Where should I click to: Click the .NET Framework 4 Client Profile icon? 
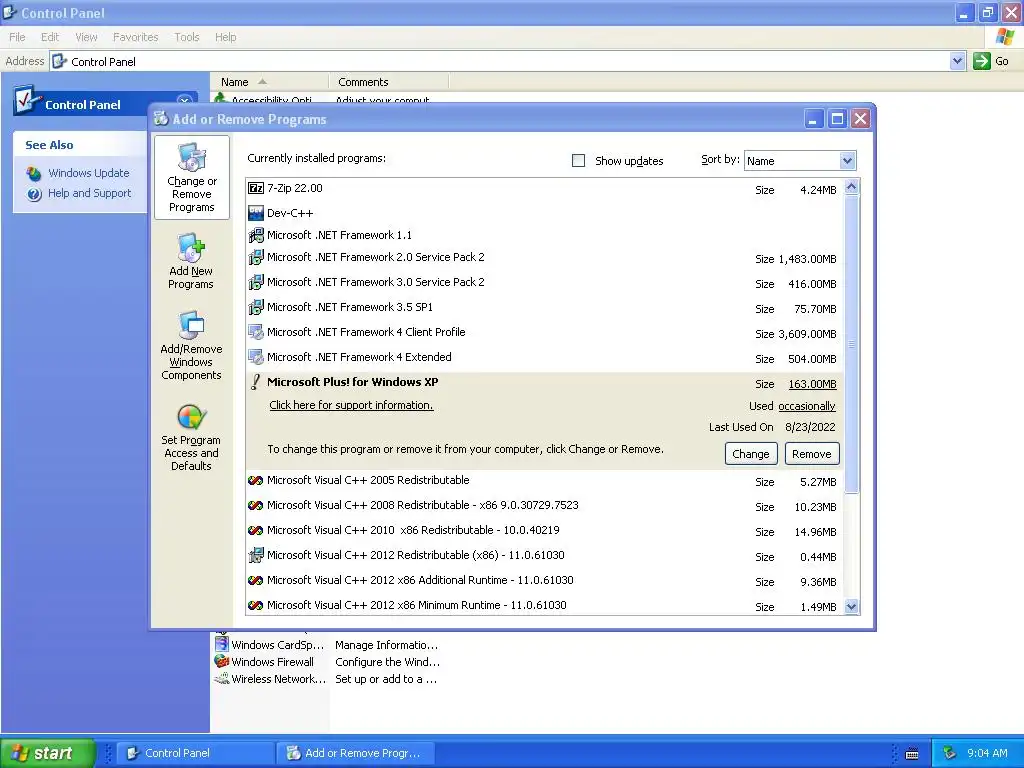[255, 332]
